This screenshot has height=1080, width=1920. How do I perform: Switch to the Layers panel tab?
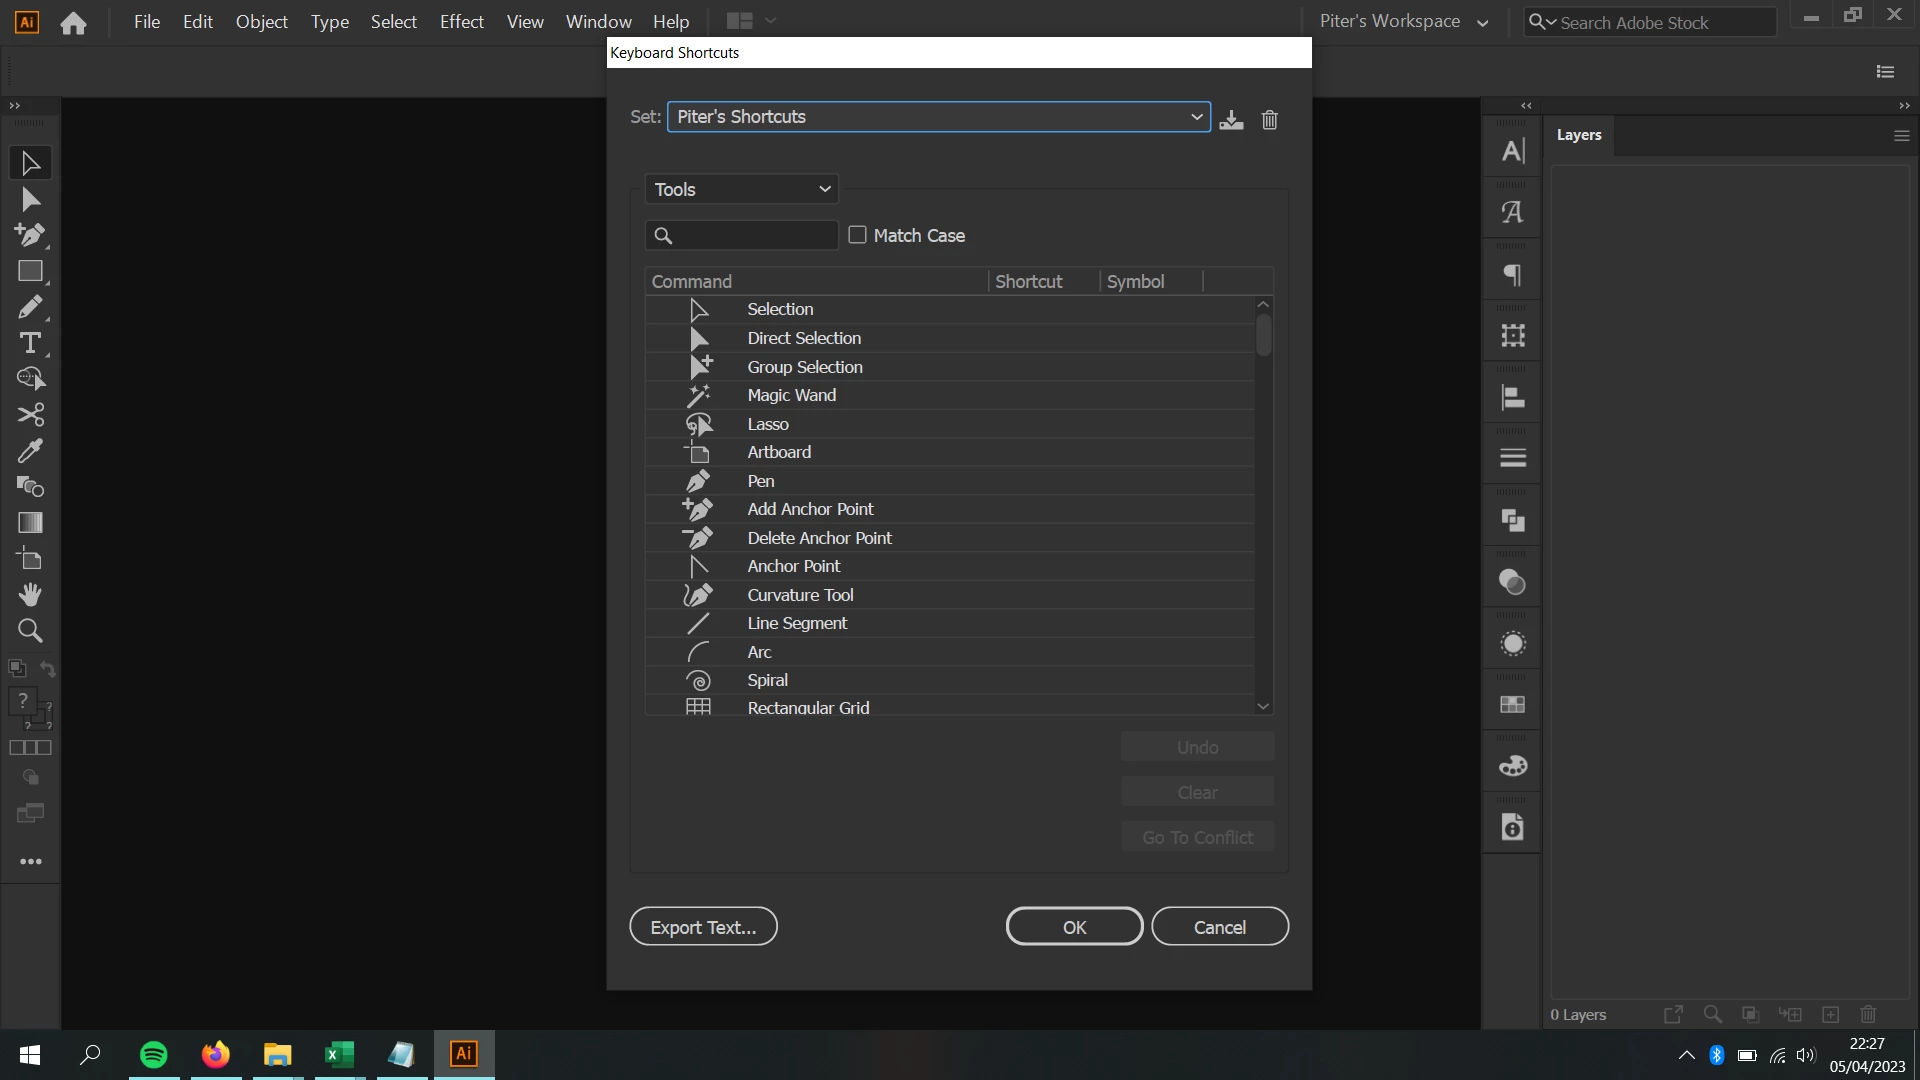pos(1578,135)
